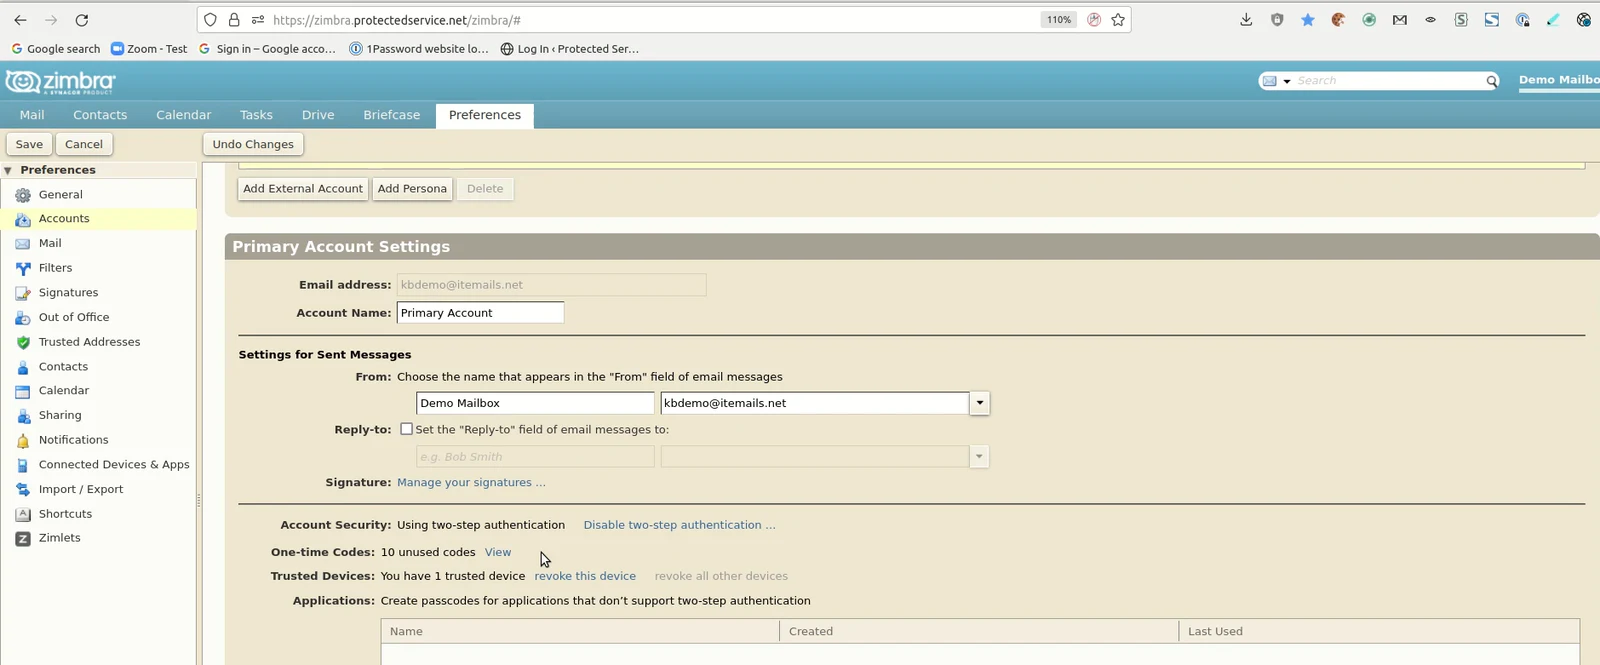
Task: Bookmark page with browser star icon
Action: point(1118,19)
